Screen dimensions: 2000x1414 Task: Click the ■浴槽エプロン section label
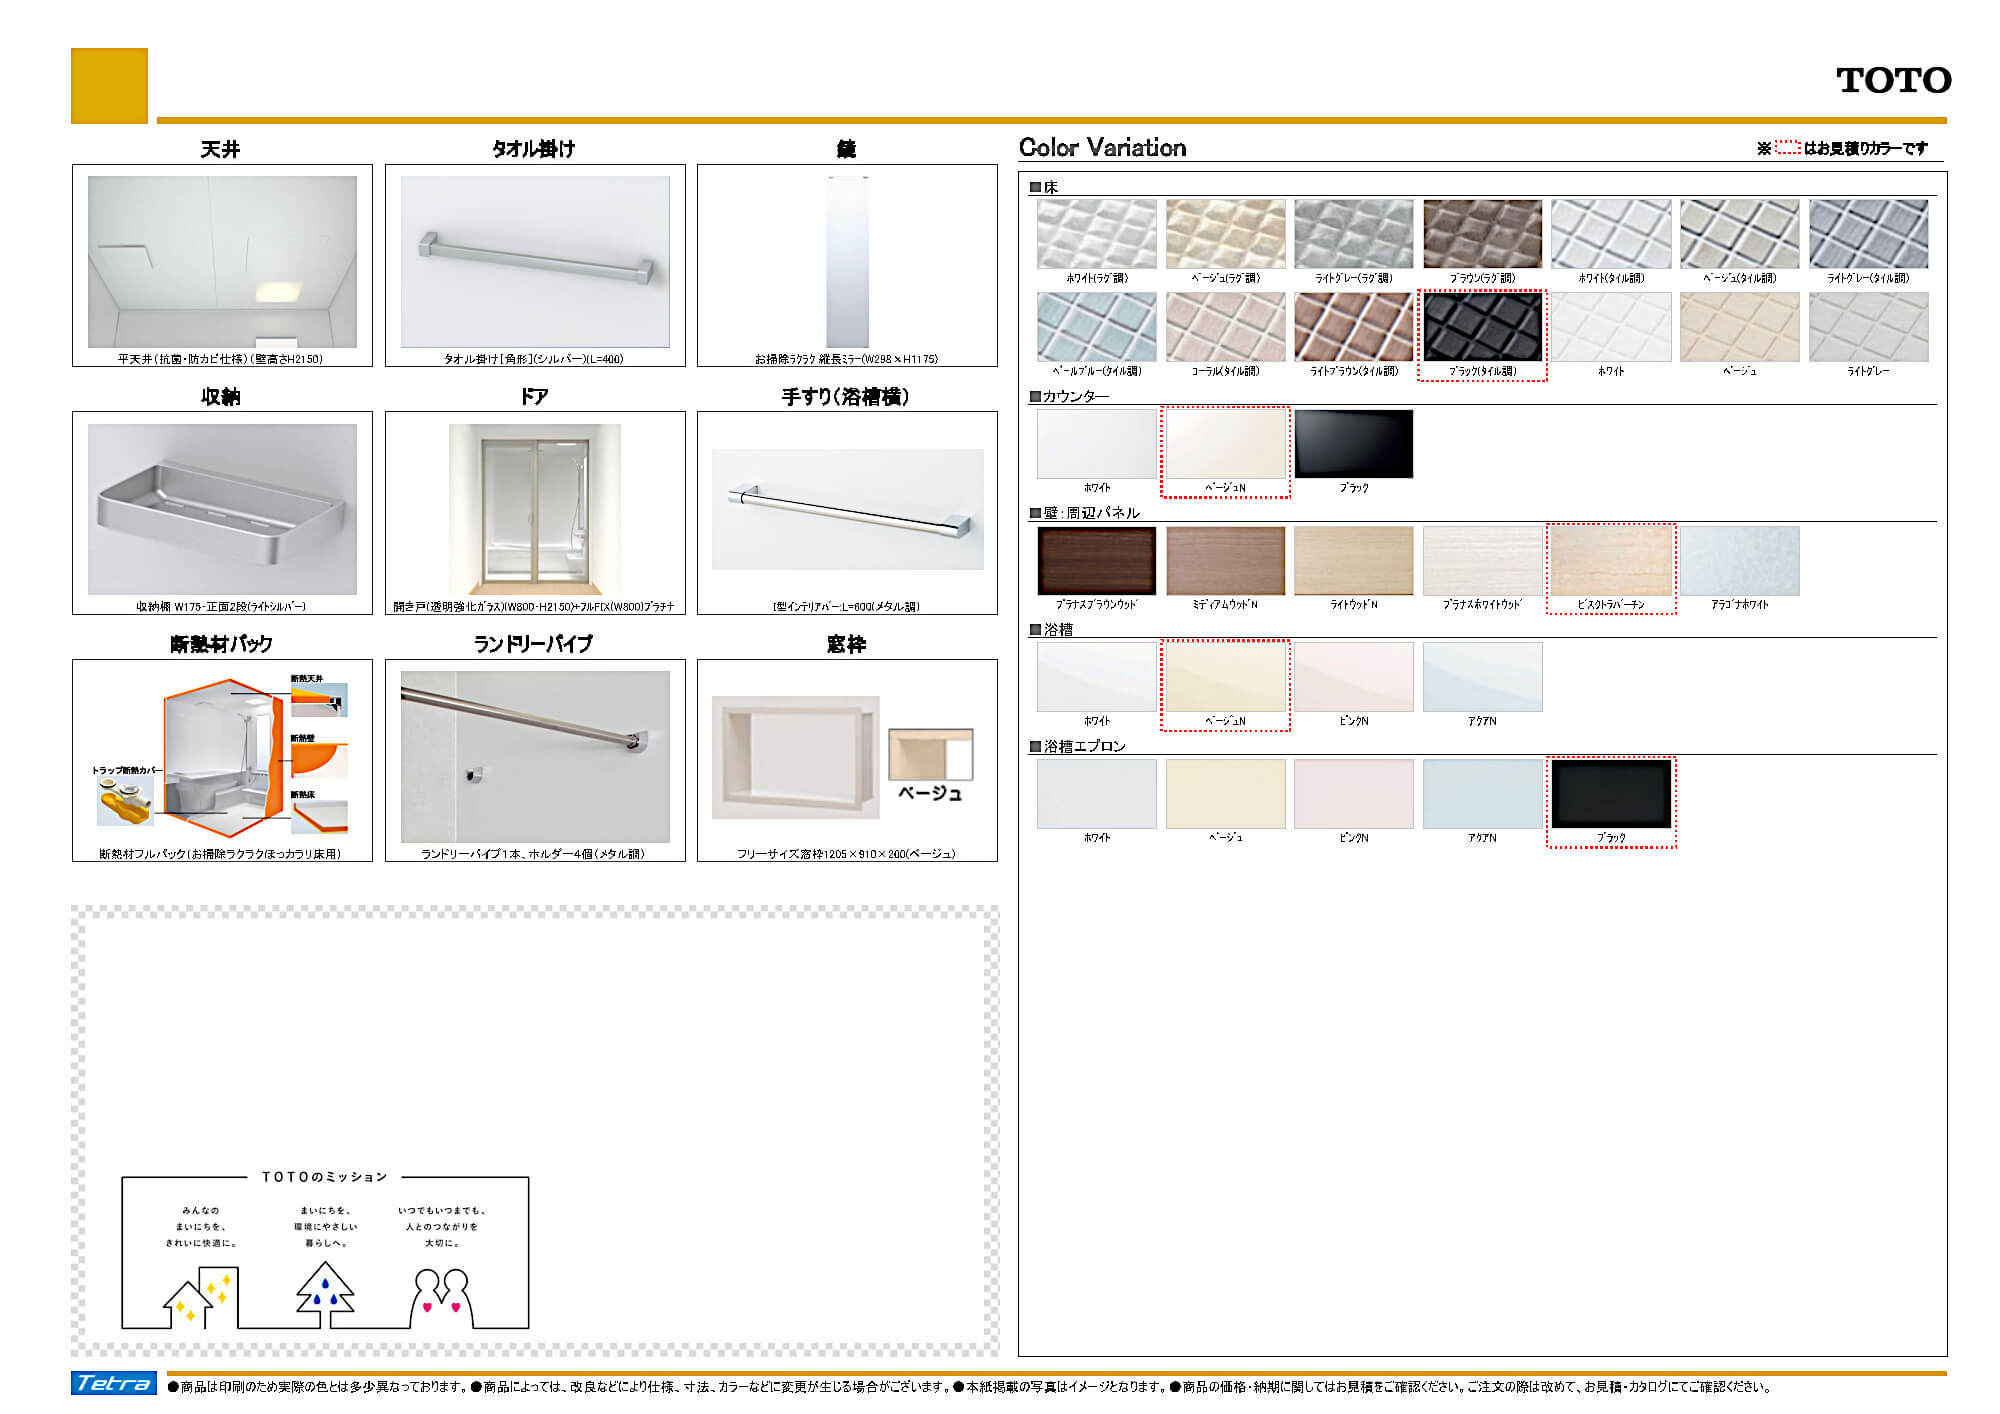pyautogui.click(x=1078, y=746)
